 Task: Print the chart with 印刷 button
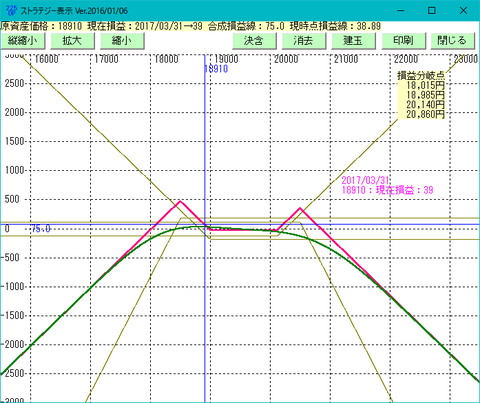pos(403,41)
